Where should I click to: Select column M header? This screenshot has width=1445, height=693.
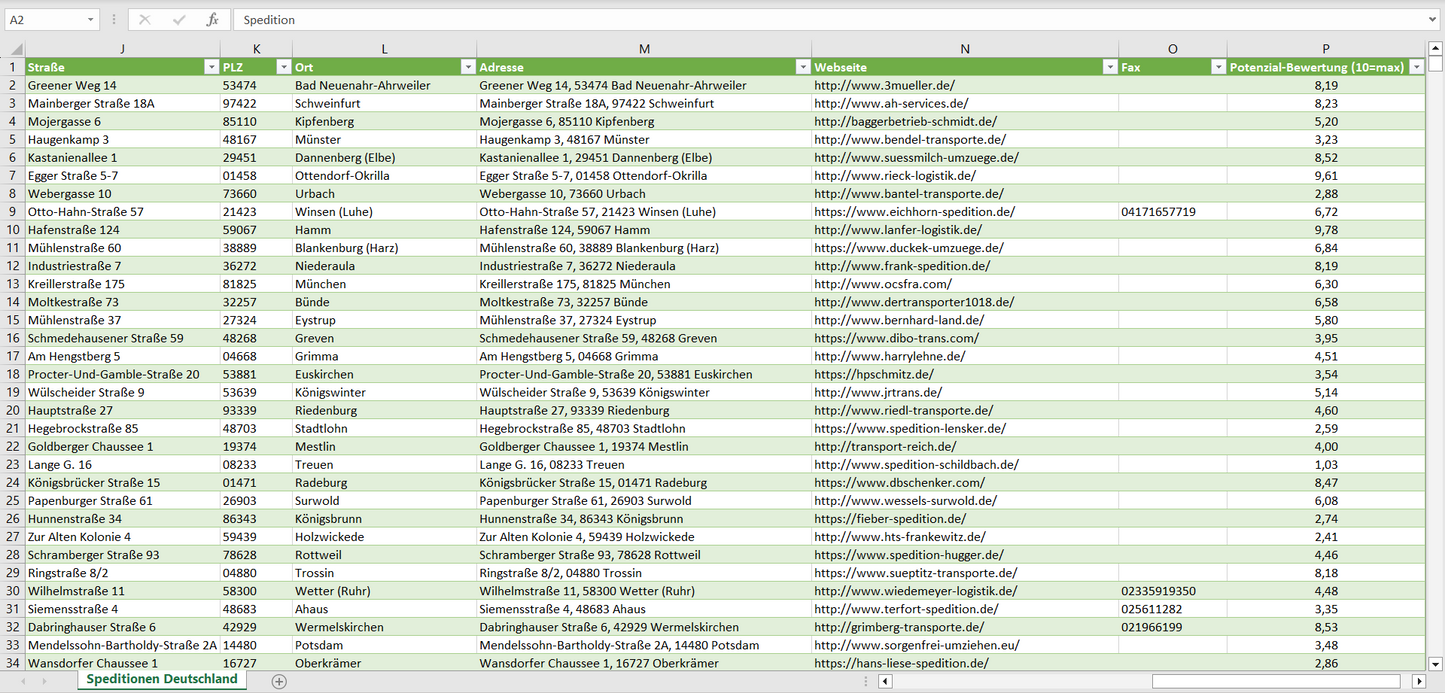(x=643, y=49)
